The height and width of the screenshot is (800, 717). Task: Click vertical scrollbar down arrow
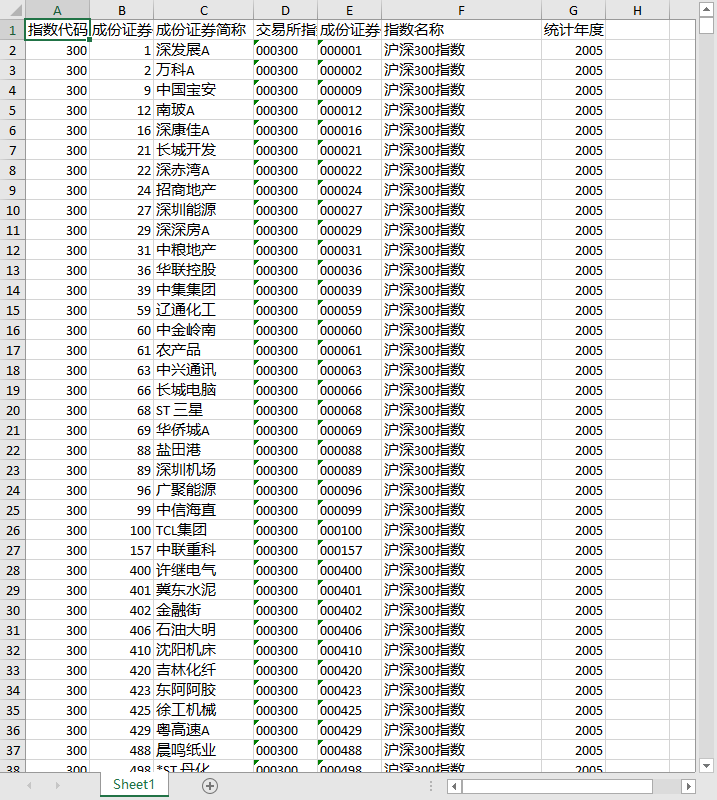coord(707,765)
